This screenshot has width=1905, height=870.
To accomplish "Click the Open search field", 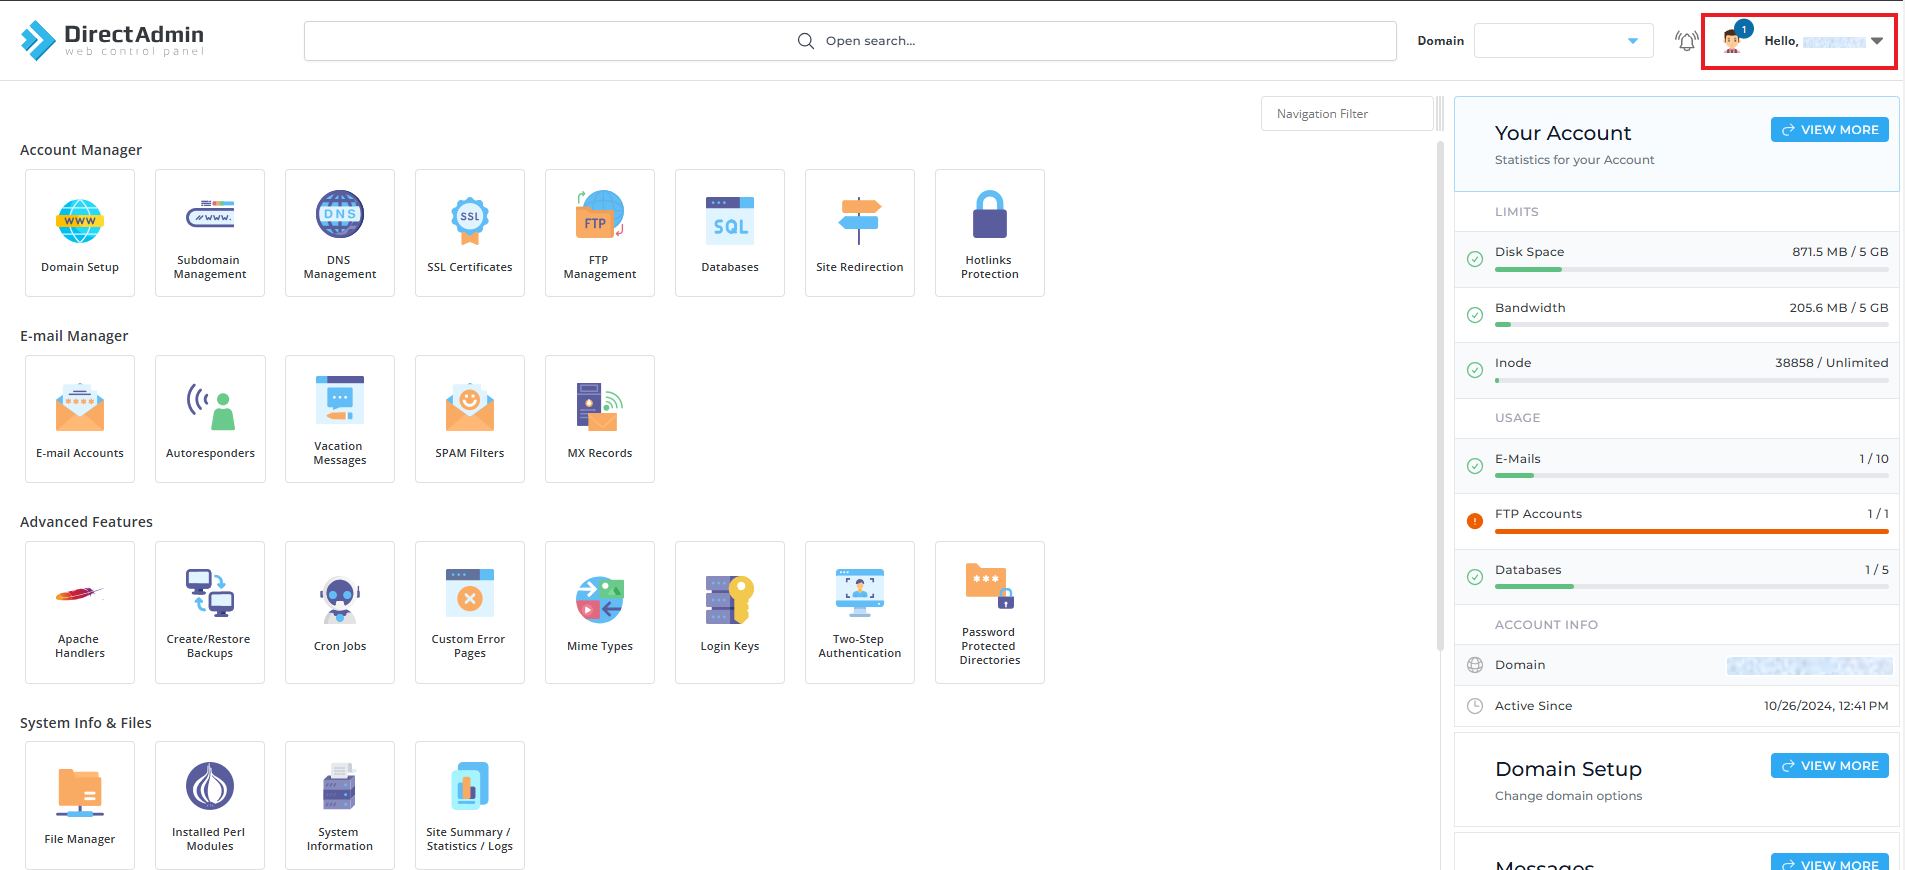I will 850,41.
